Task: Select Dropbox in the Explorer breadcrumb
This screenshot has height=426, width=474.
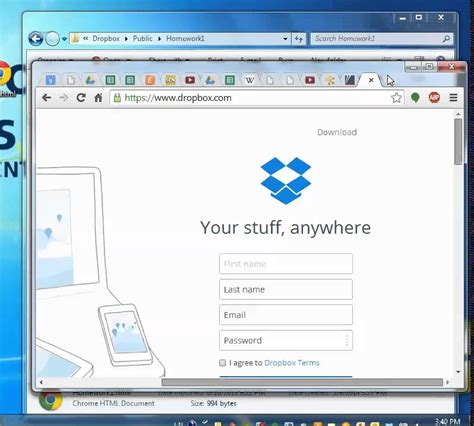Action: tap(106, 38)
